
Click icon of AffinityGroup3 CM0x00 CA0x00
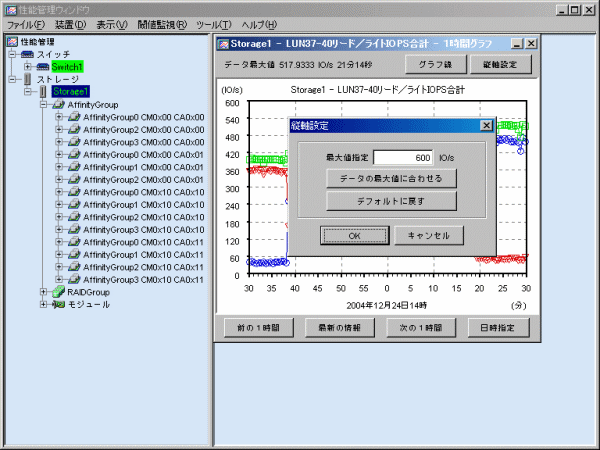pos(74,142)
